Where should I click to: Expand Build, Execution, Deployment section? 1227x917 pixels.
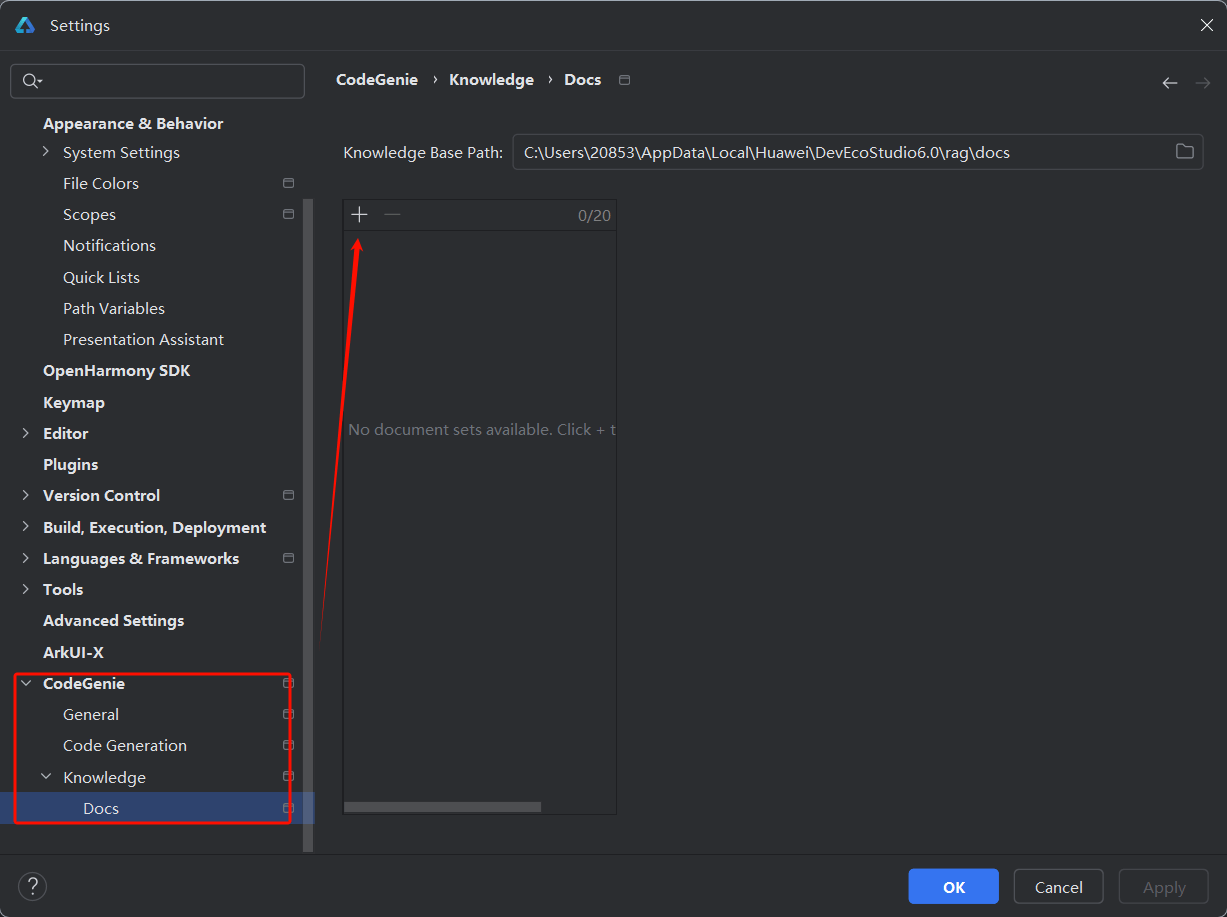[26, 527]
